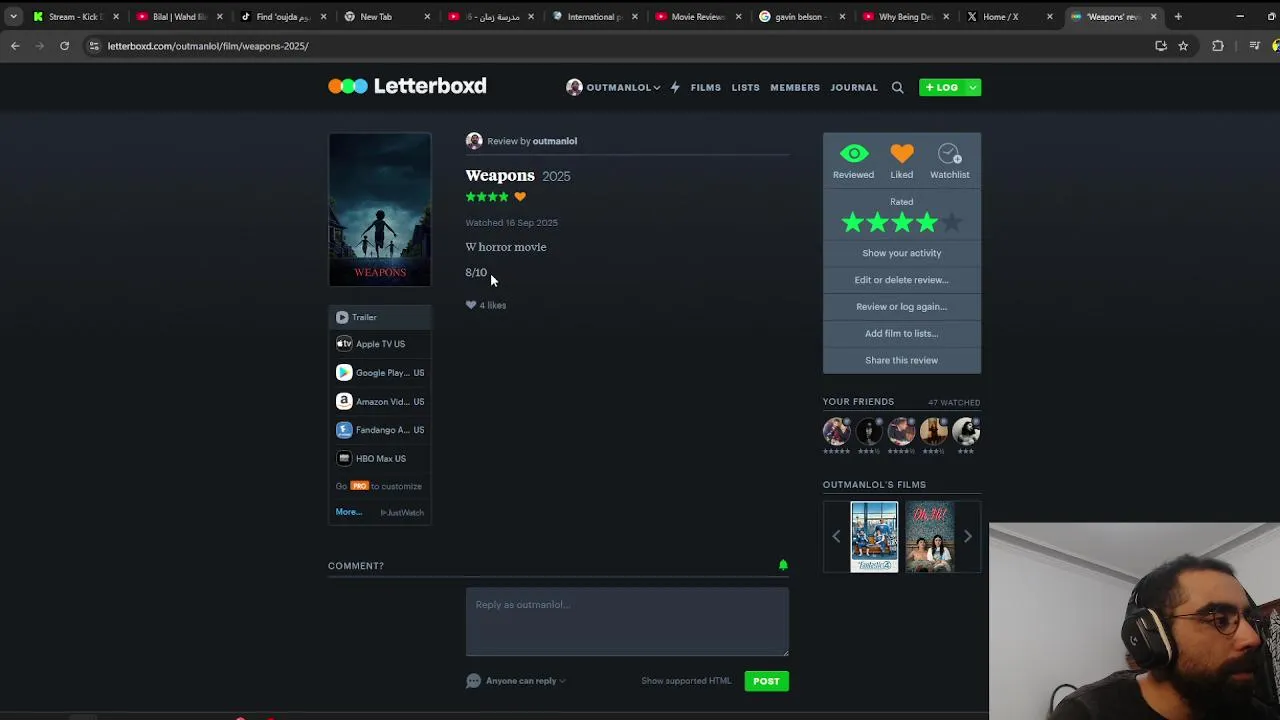Expand the Log button dropdown arrow
Image resolution: width=1280 pixels, height=720 pixels.
[x=972, y=87]
